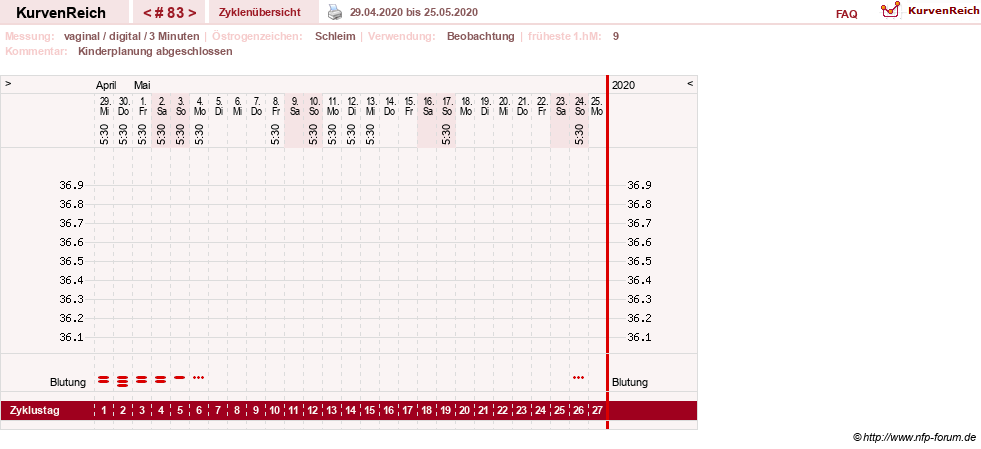This screenshot has height=449, width=981.
Task: Click the 2020 year label
Action: (623, 85)
